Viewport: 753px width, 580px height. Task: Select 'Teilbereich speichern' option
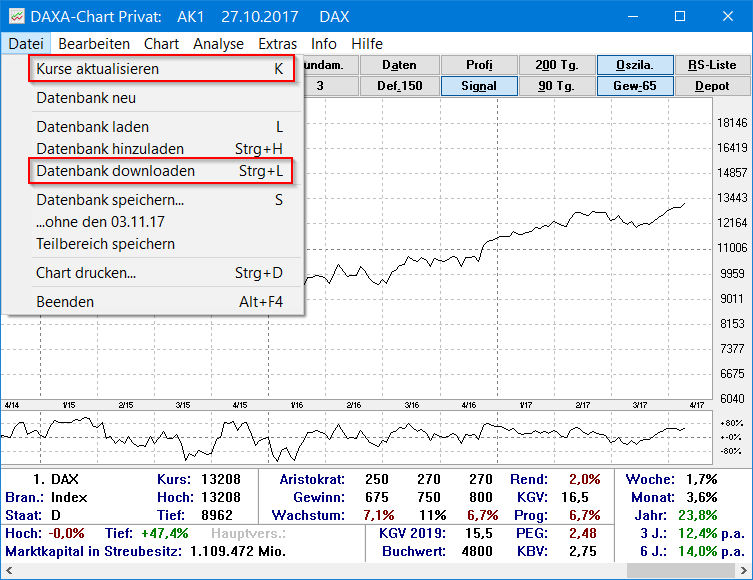pos(105,244)
